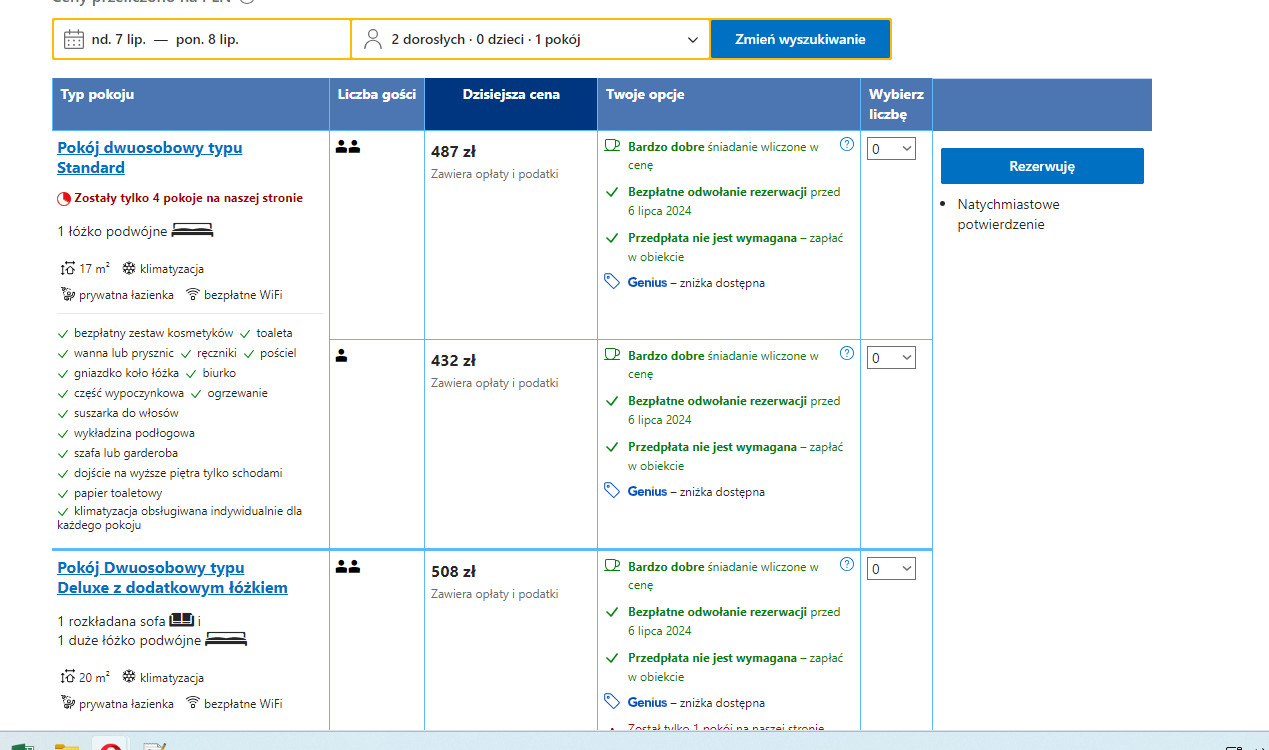Click the calendar icon in date field
This screenshot has width=1269, height=750.
(74, 40)
